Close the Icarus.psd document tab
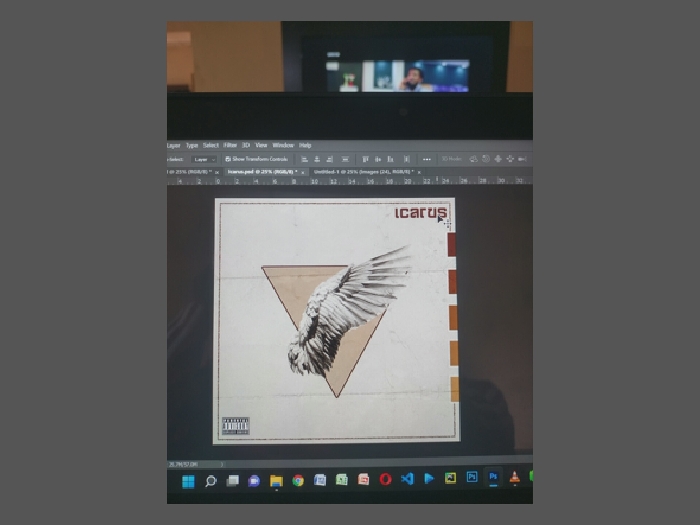 click(x=303, y=172)
